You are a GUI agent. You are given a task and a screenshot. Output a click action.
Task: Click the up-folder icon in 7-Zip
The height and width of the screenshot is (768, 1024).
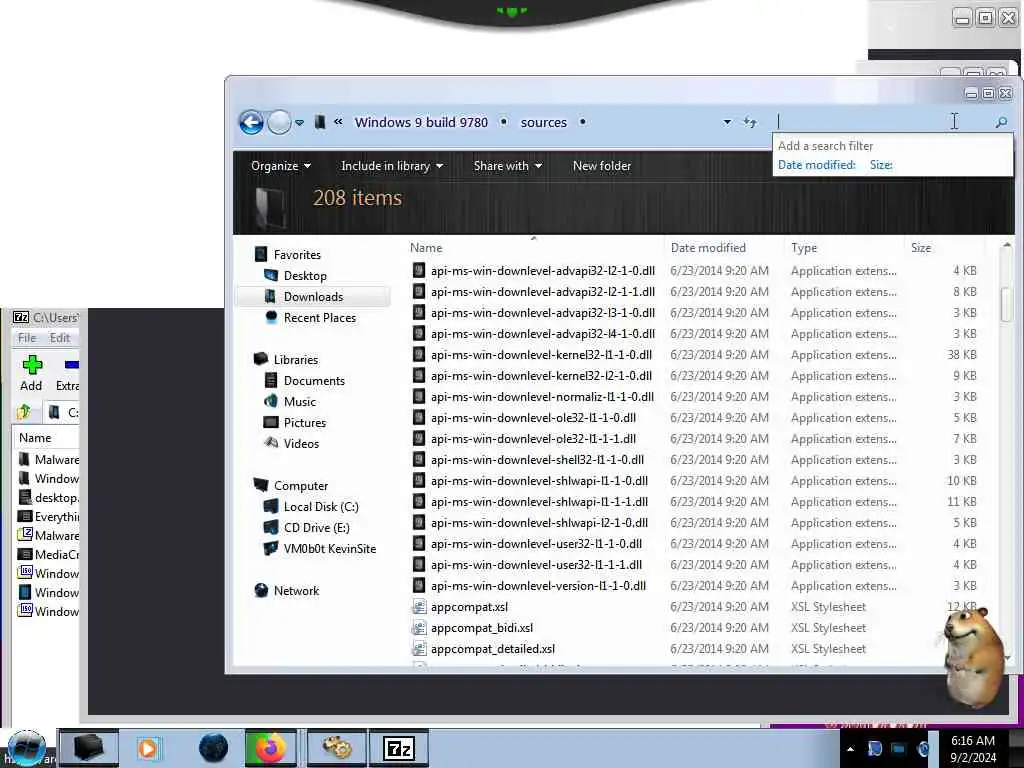(x=24, y=412)
